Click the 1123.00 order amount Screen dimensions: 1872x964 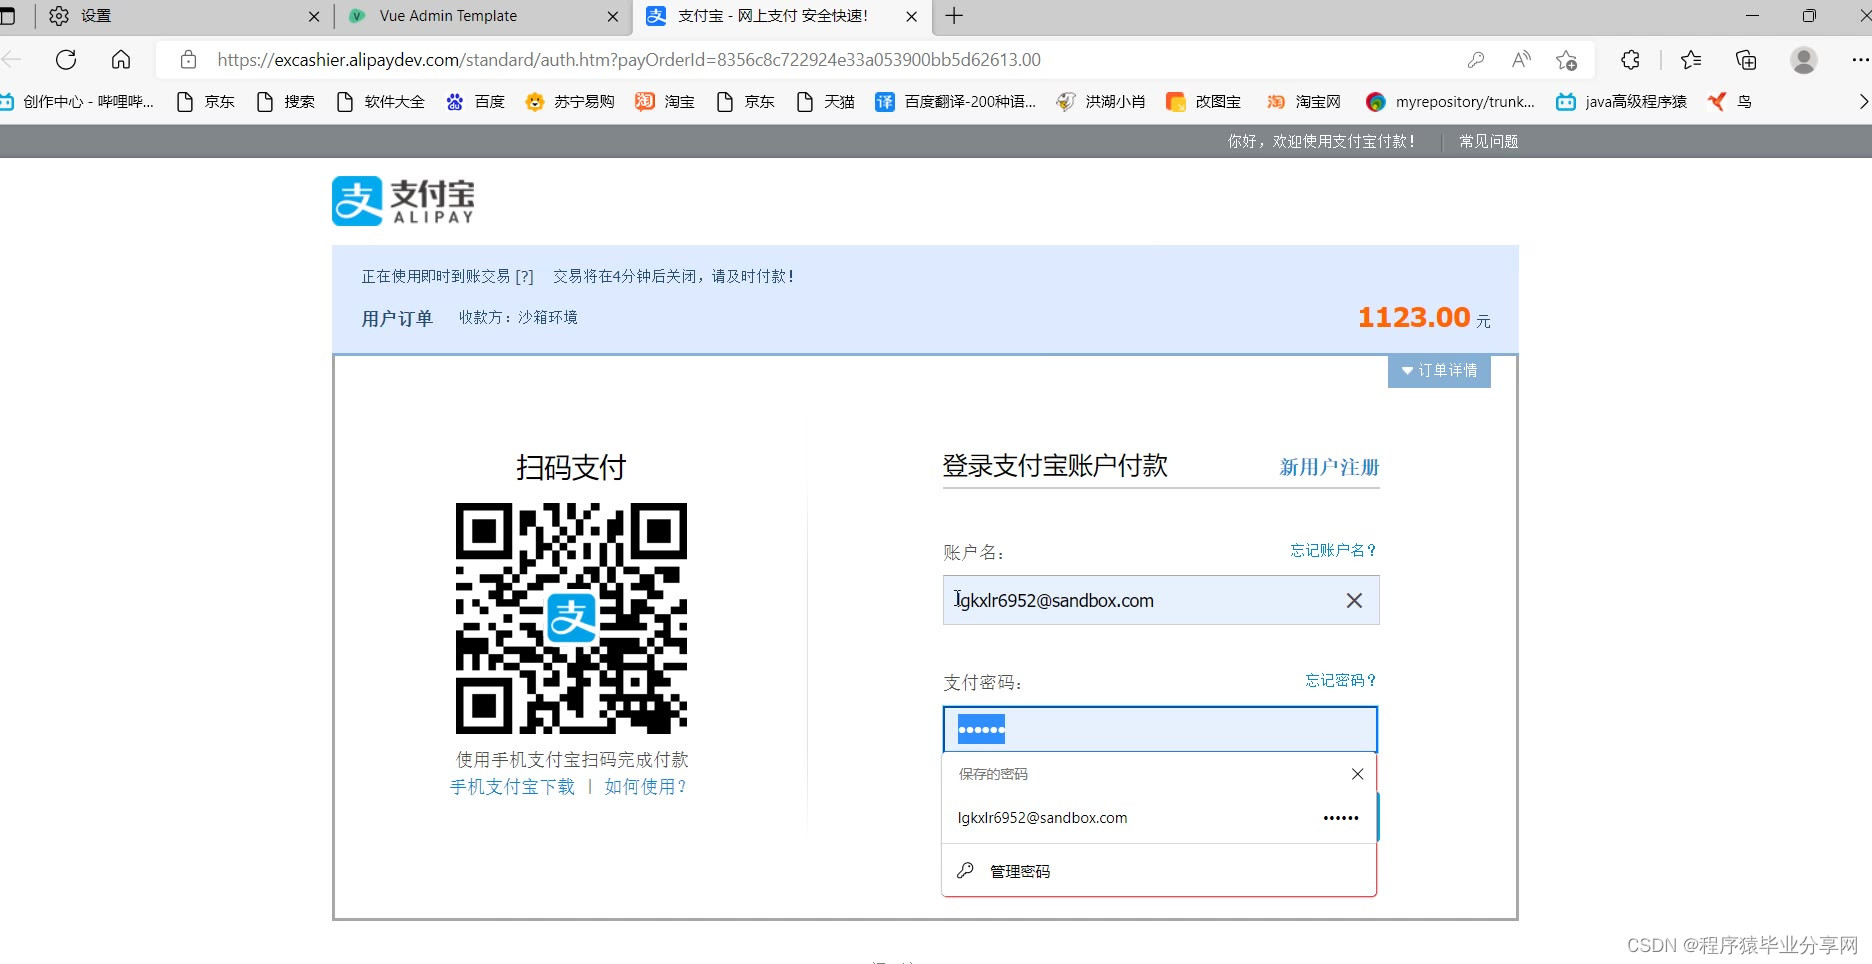(x=1414, y=317)
